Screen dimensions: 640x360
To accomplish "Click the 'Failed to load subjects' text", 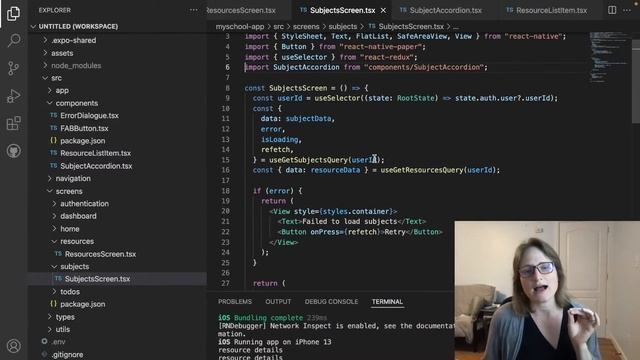I will 349,222.
